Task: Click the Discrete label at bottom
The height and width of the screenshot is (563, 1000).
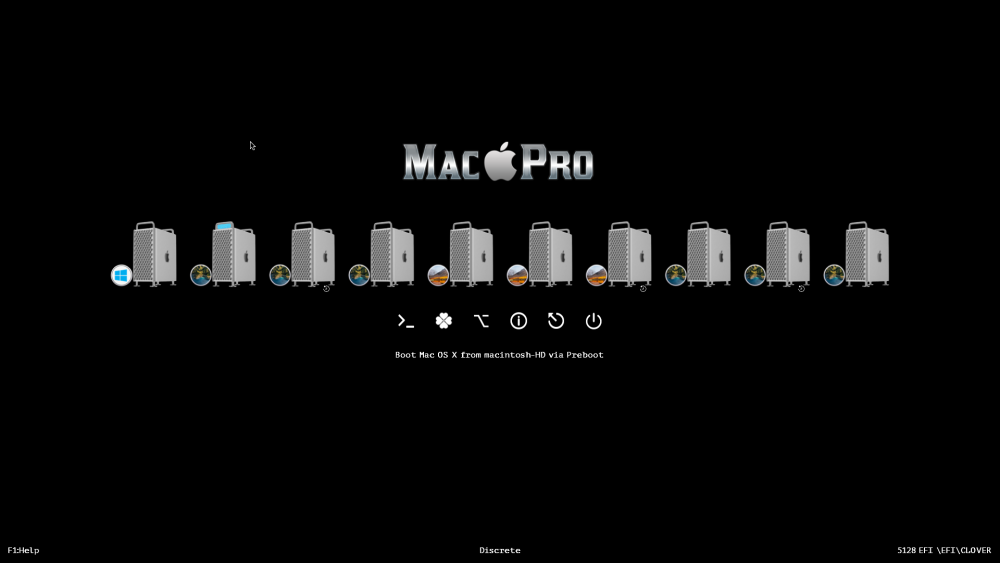Action: pos(500,550)
